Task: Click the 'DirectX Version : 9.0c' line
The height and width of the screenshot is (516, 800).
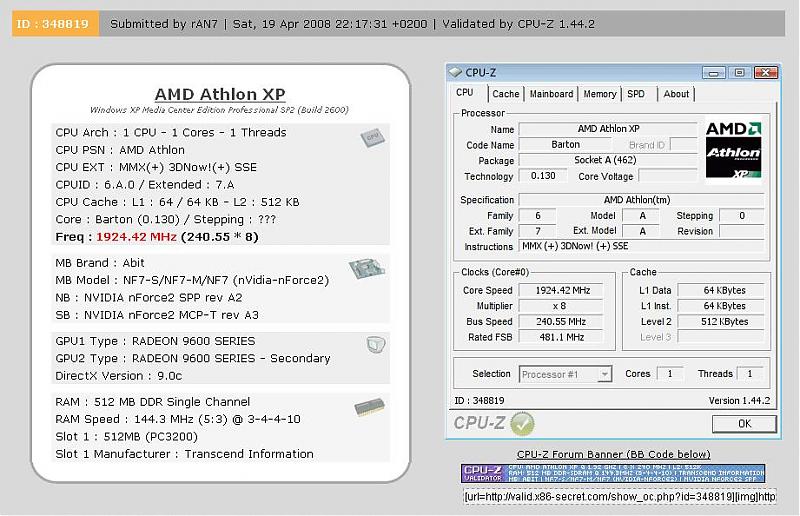Action: [x=119, y=376]
